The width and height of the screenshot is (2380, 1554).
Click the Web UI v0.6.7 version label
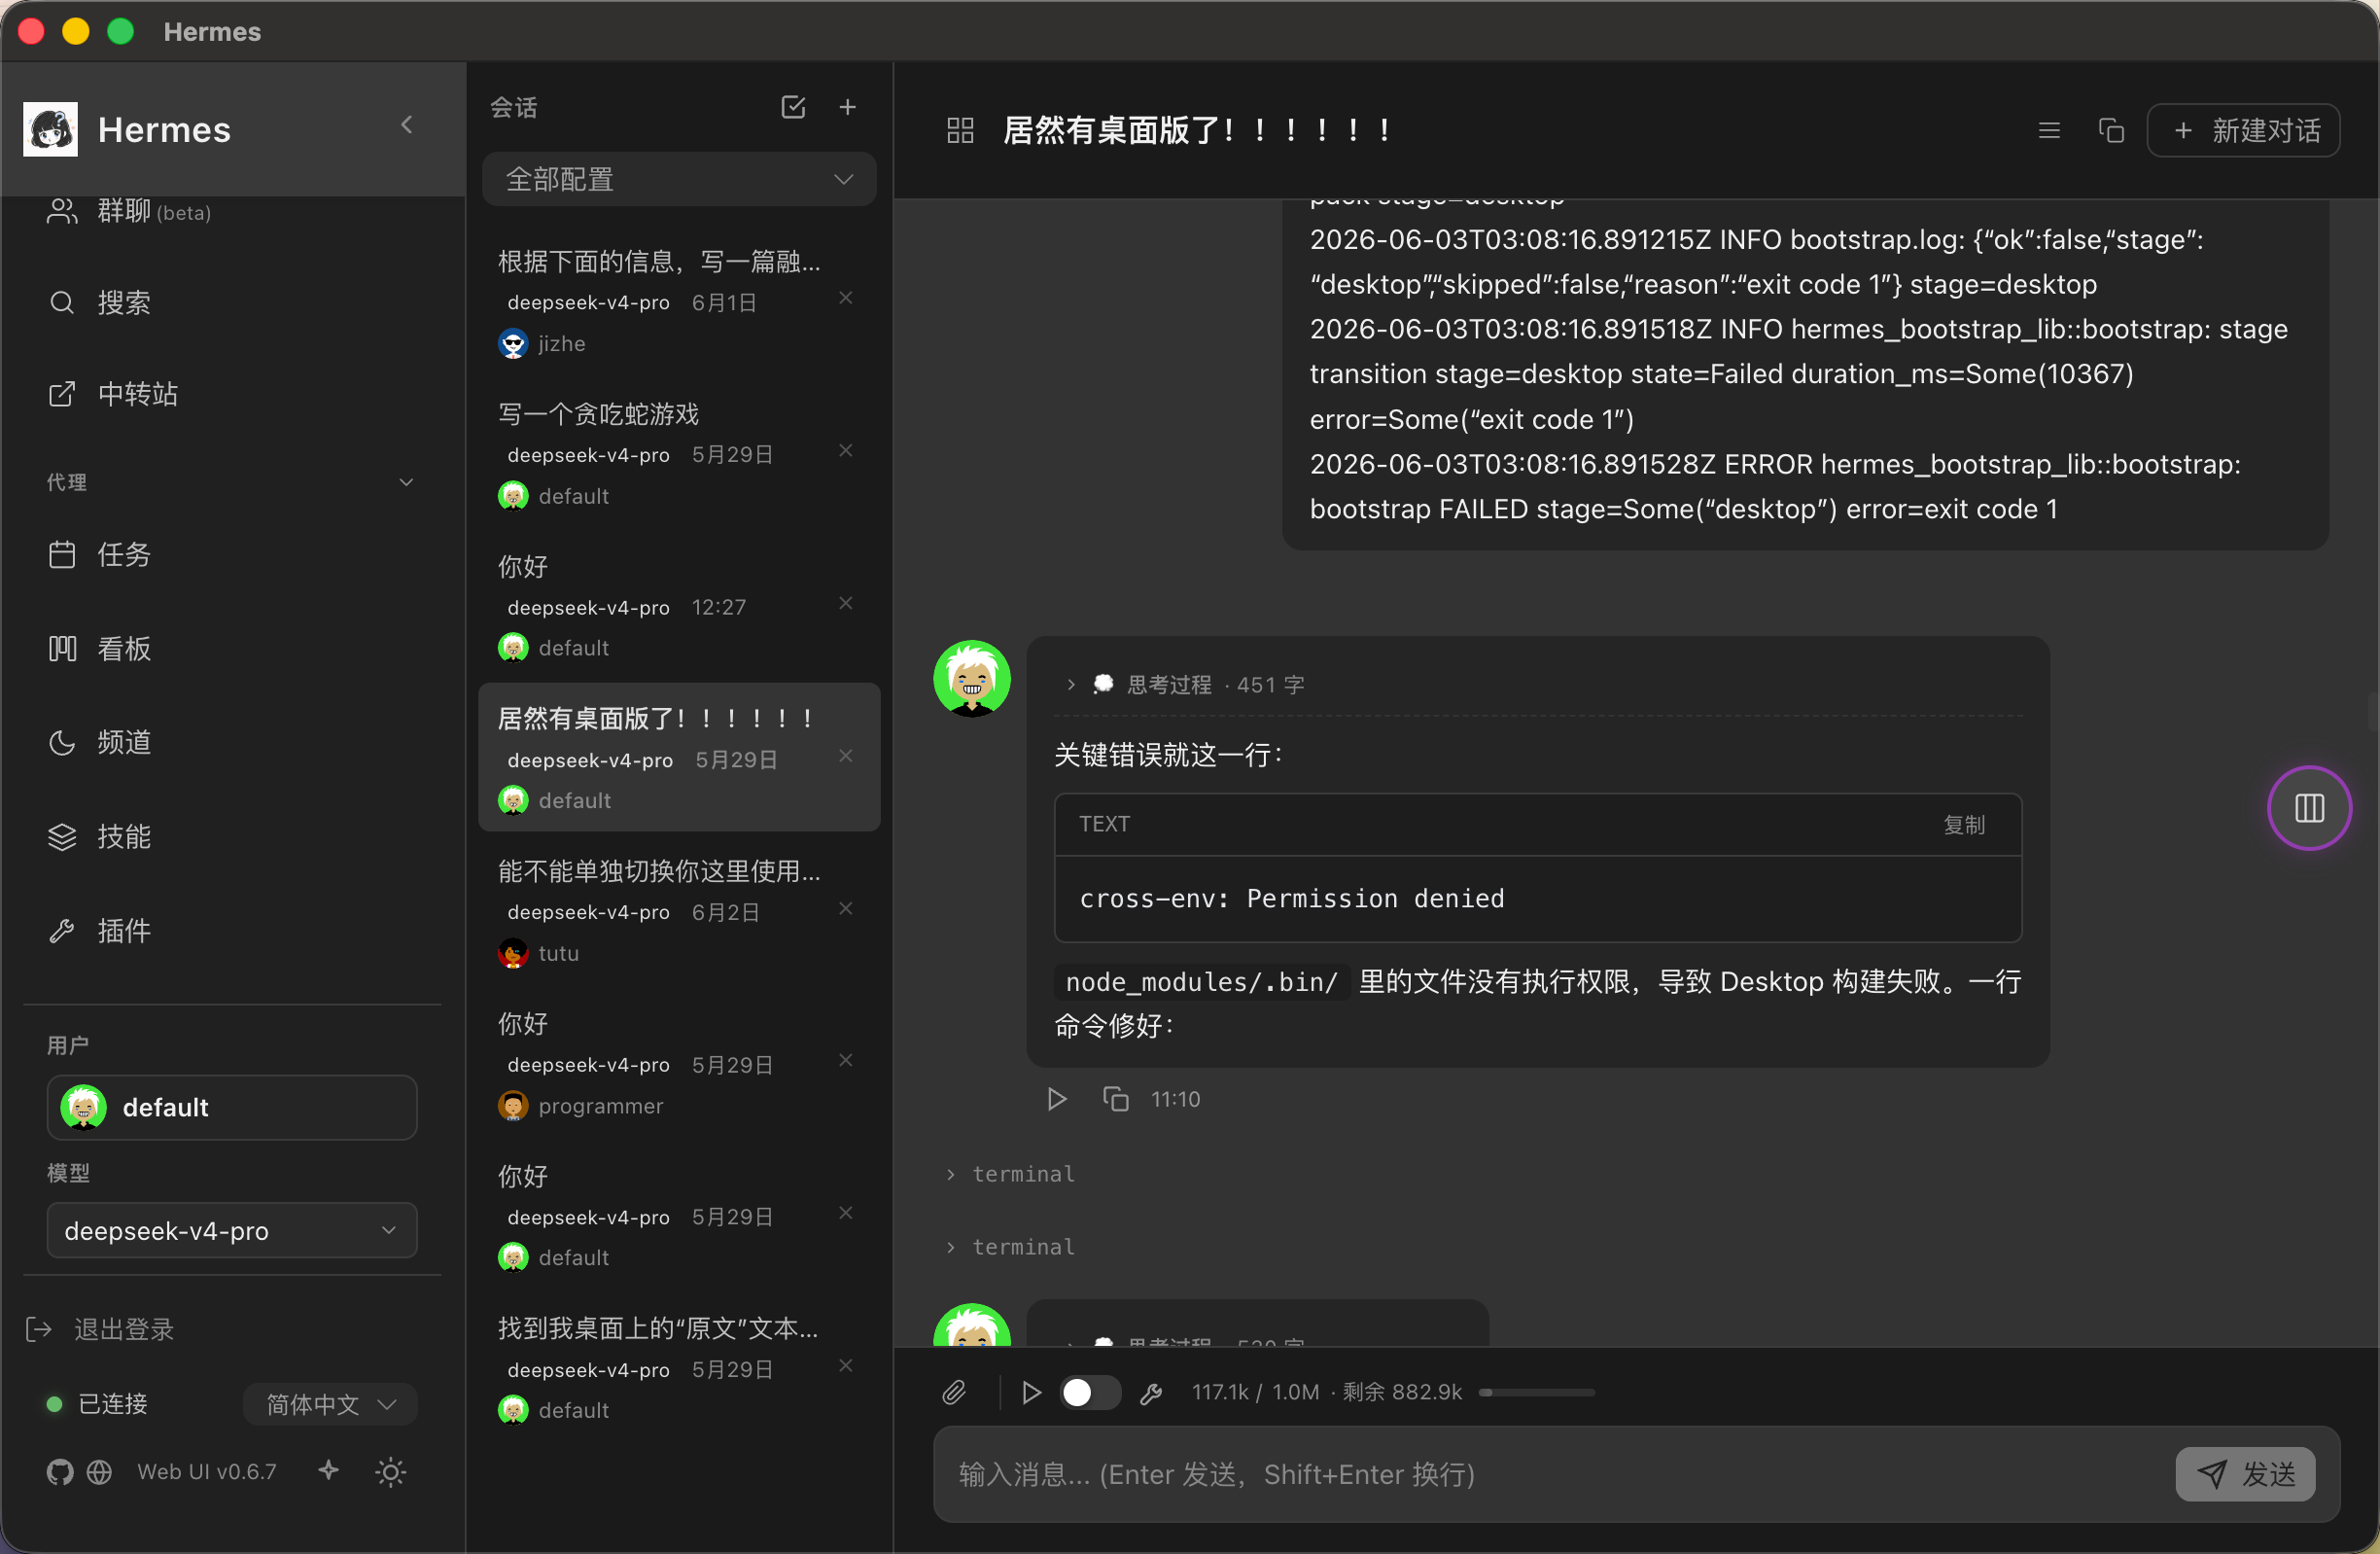(207, 1472)
